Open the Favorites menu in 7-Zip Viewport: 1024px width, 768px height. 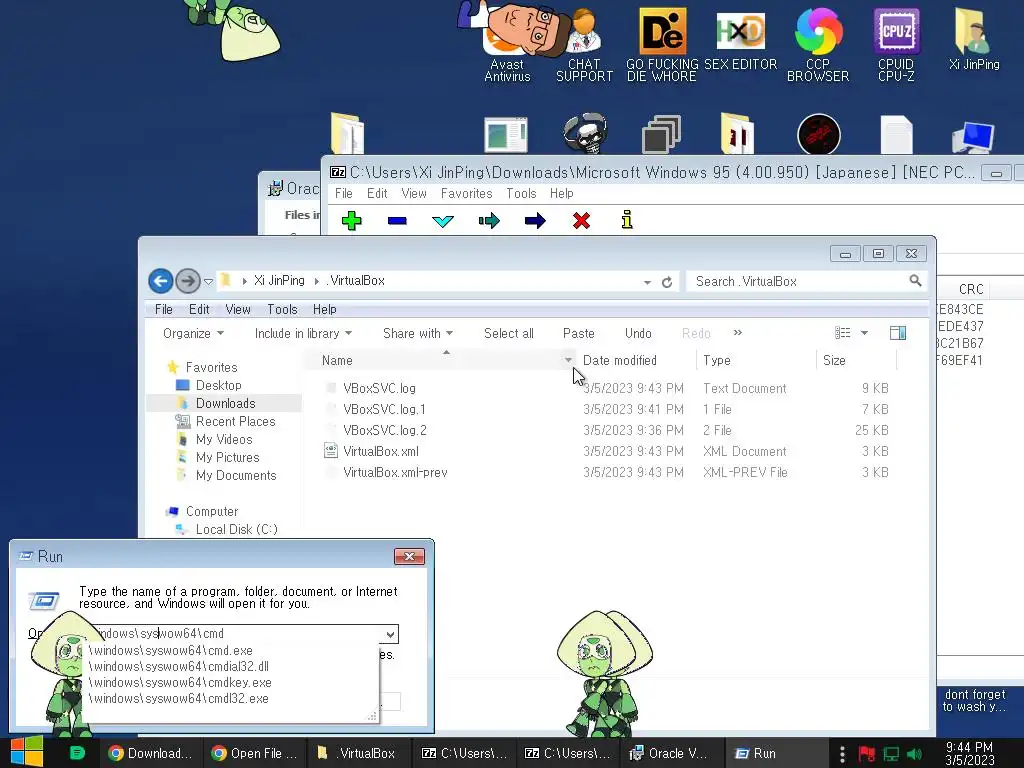[466, 193]
